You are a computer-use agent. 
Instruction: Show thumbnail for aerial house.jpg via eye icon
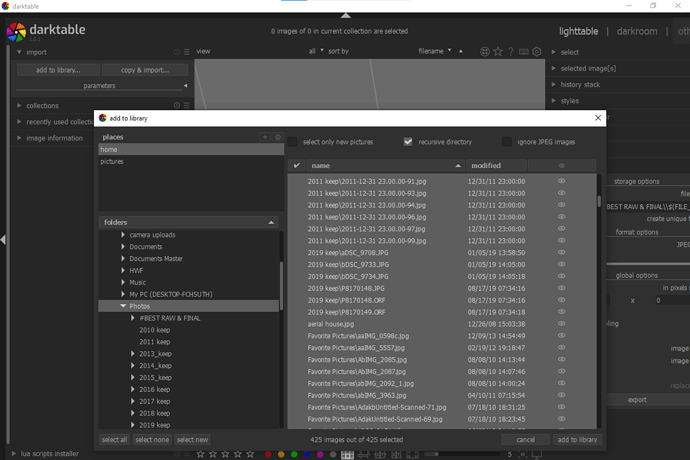[x=561, y=324]
